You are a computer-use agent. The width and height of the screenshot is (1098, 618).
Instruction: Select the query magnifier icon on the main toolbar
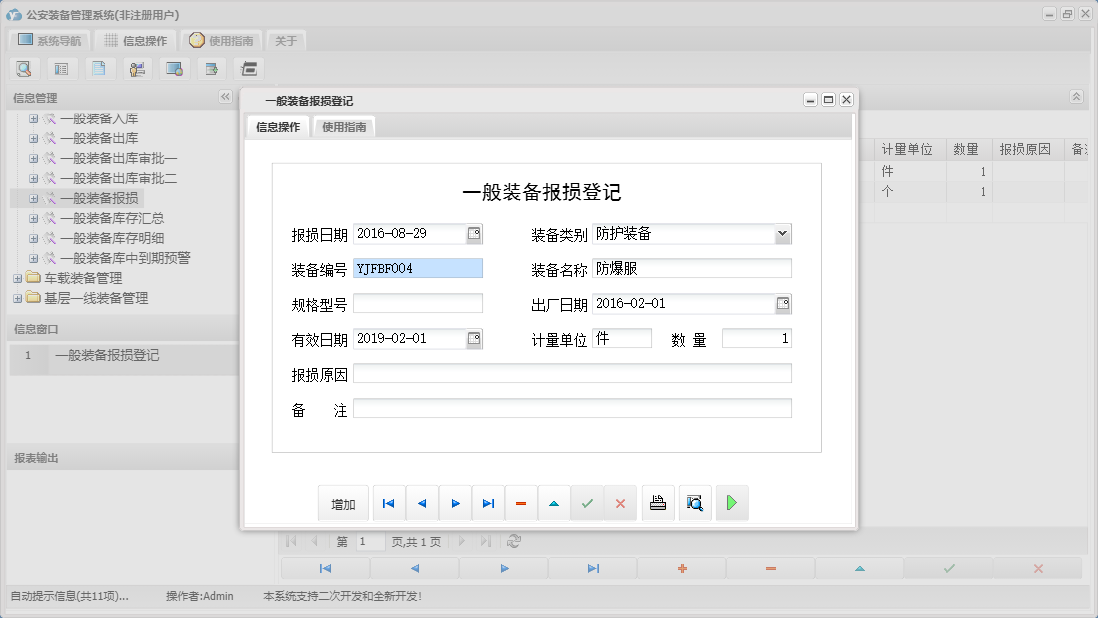tap(24, 68)
